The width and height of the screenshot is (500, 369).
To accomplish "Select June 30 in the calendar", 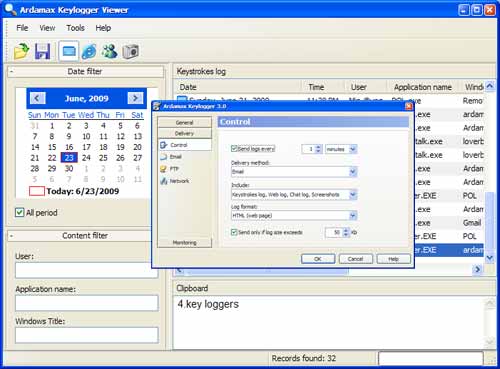I will 69,168.
